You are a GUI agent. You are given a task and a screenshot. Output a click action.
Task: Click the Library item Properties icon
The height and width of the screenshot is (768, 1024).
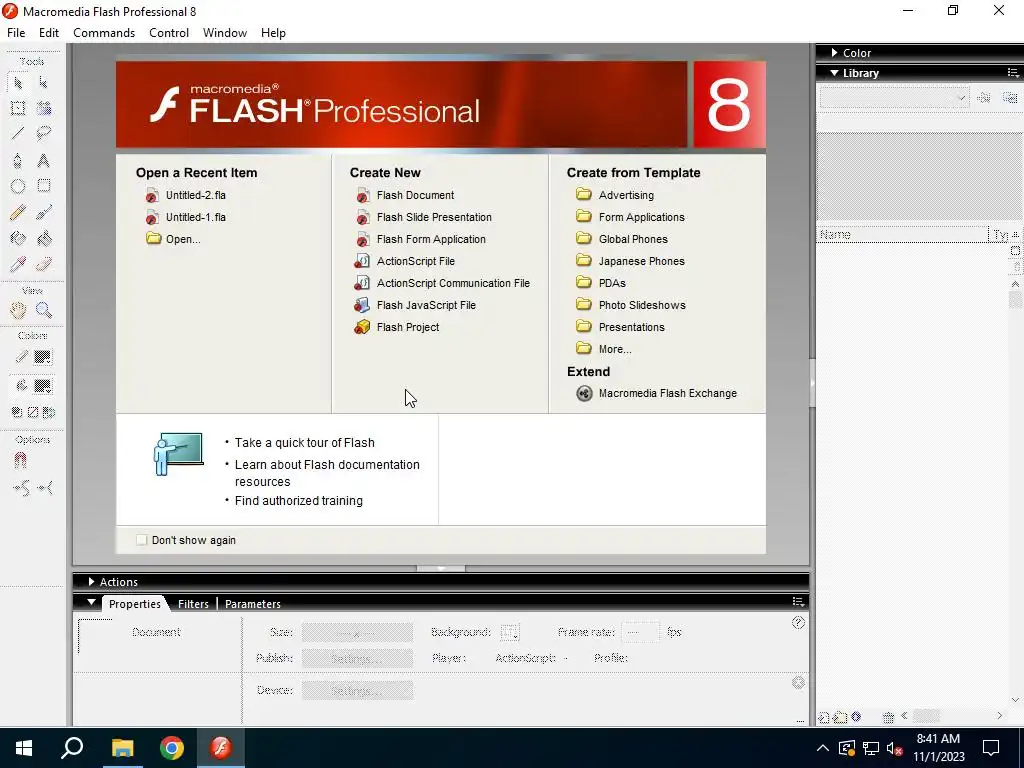(x=856, y=716)
